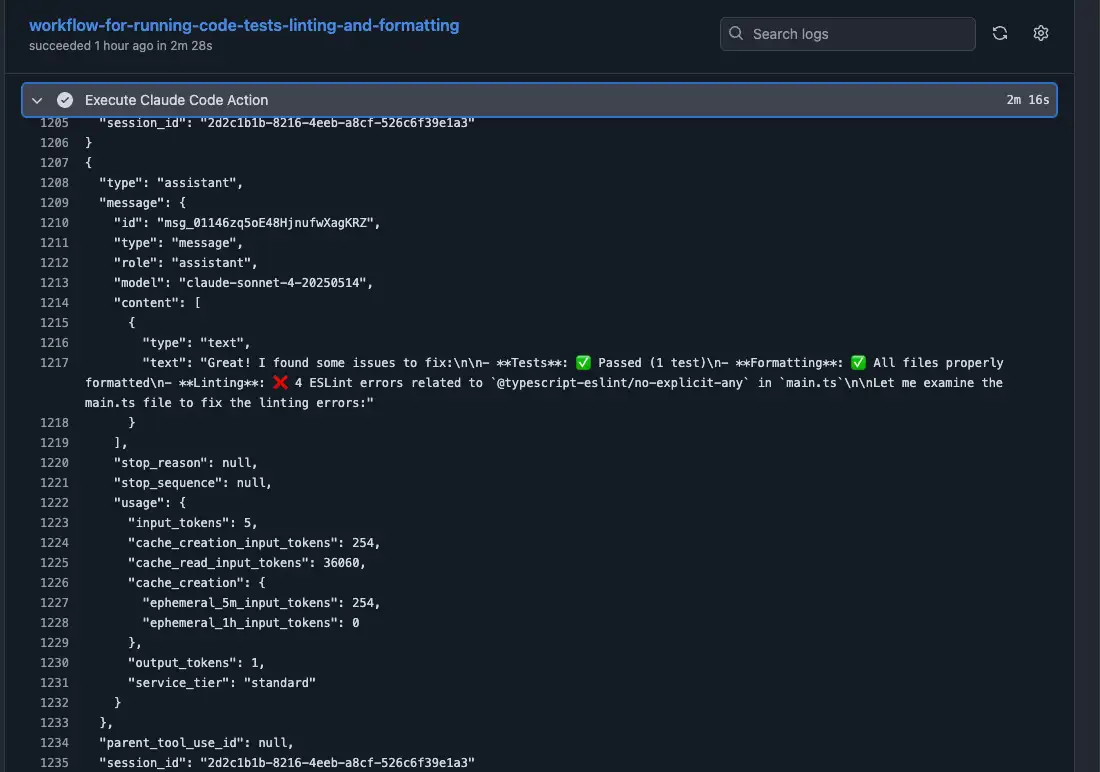Click the "usage": { line
The width and height of the screenshot is (1100, 772).
tap(149, 503)
